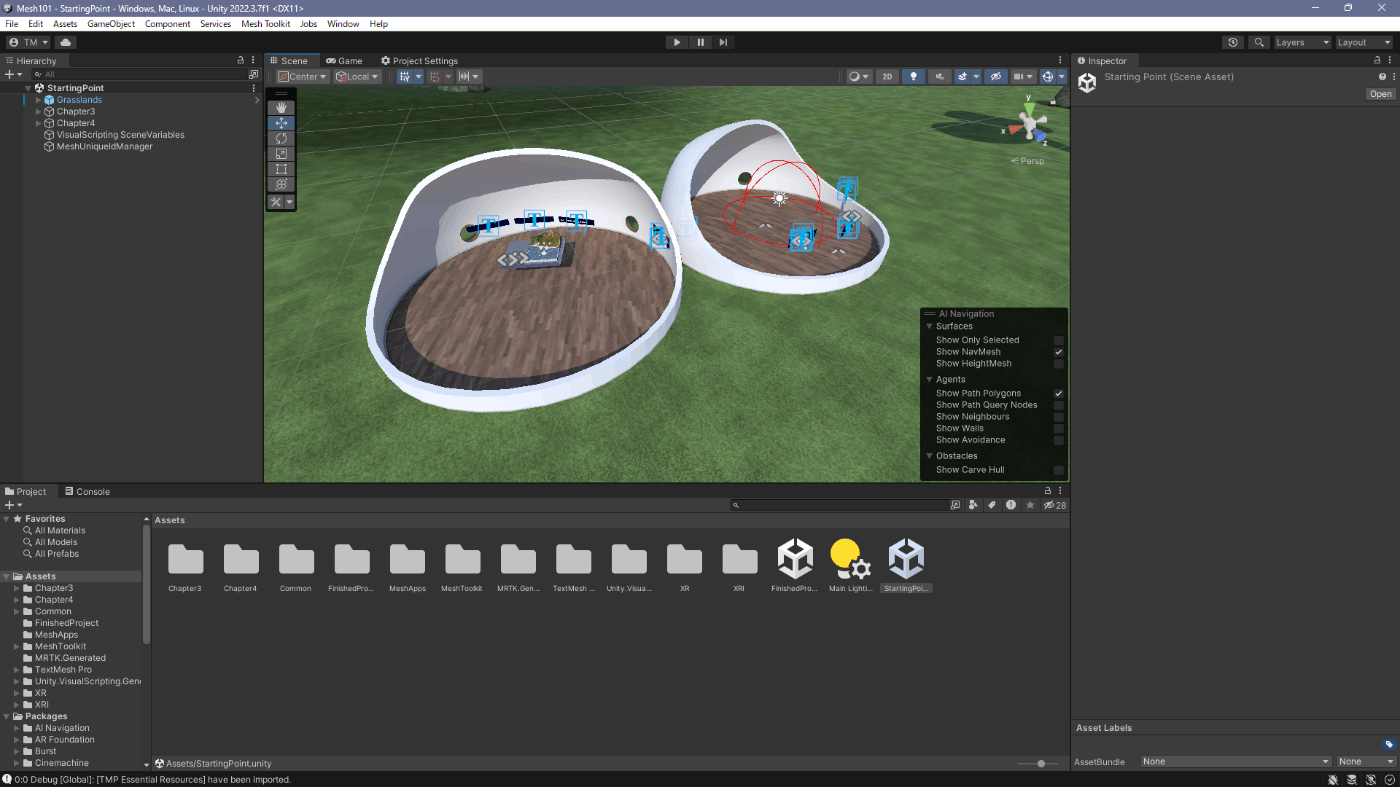
Task: Switch to the Project Settings tab
Action: 419,61
